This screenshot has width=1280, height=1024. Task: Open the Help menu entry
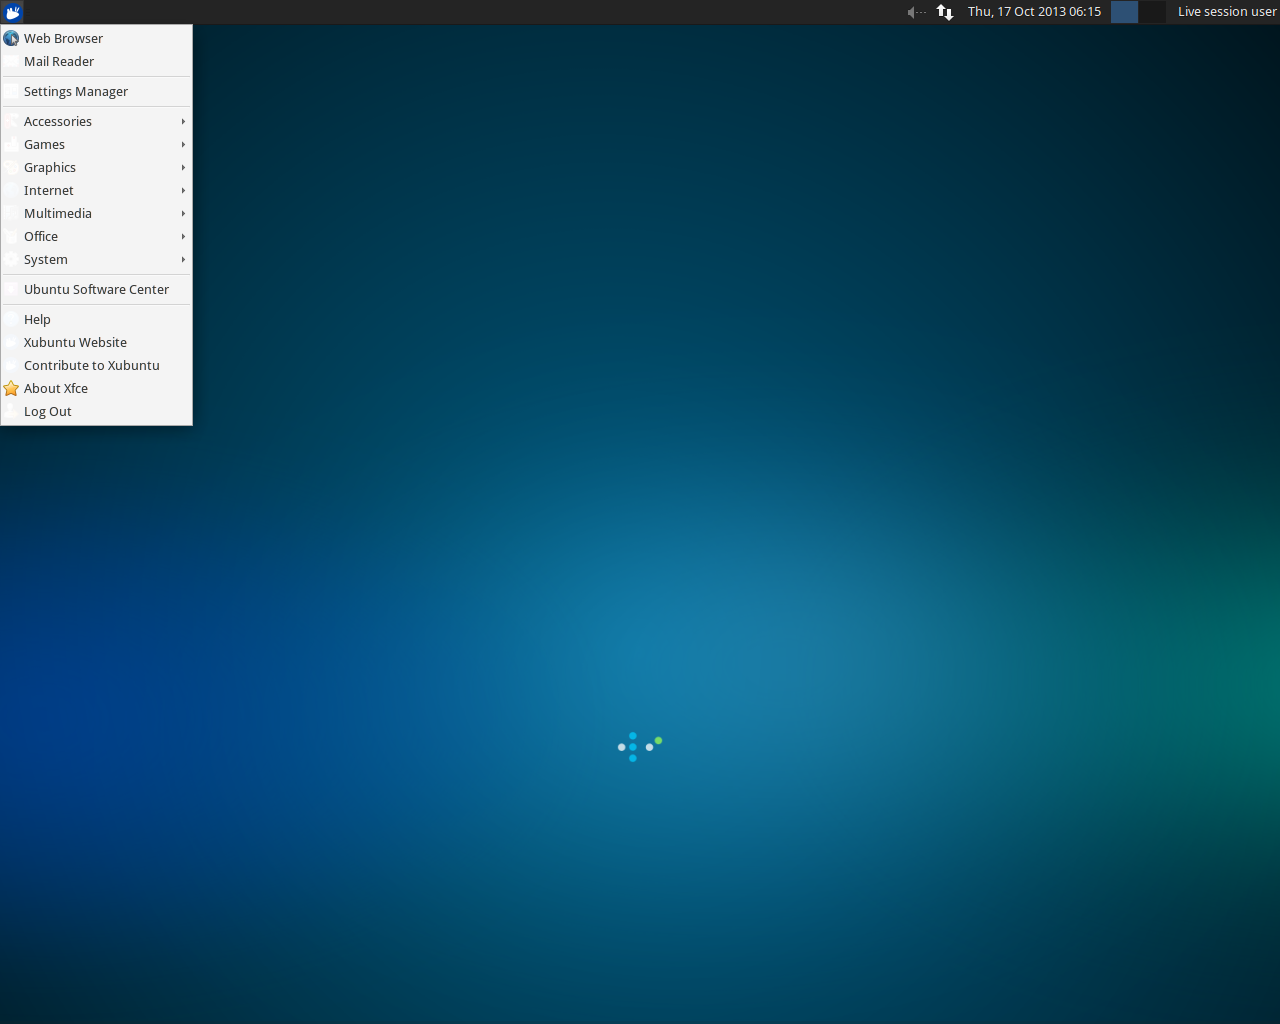click(x=96, y=319)
